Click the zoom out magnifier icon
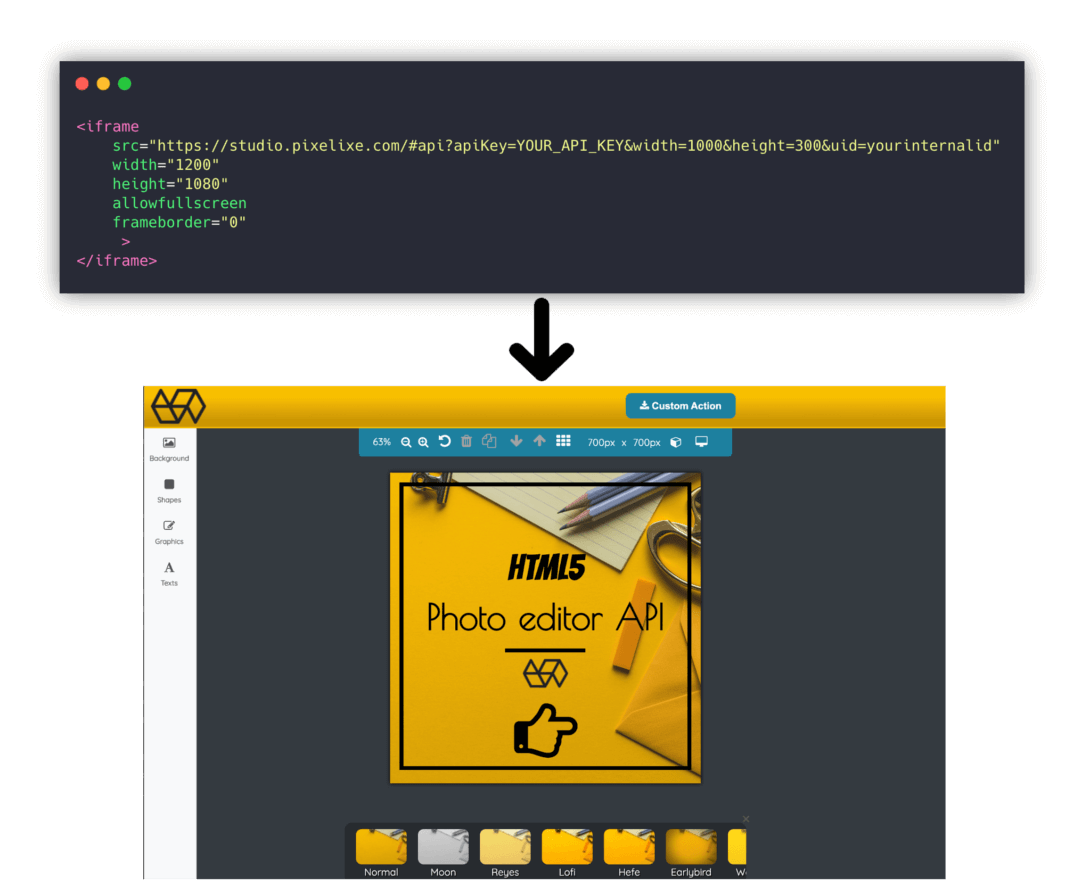Image resolution: width=1086 pixels, height=885 pixels. 405,441
